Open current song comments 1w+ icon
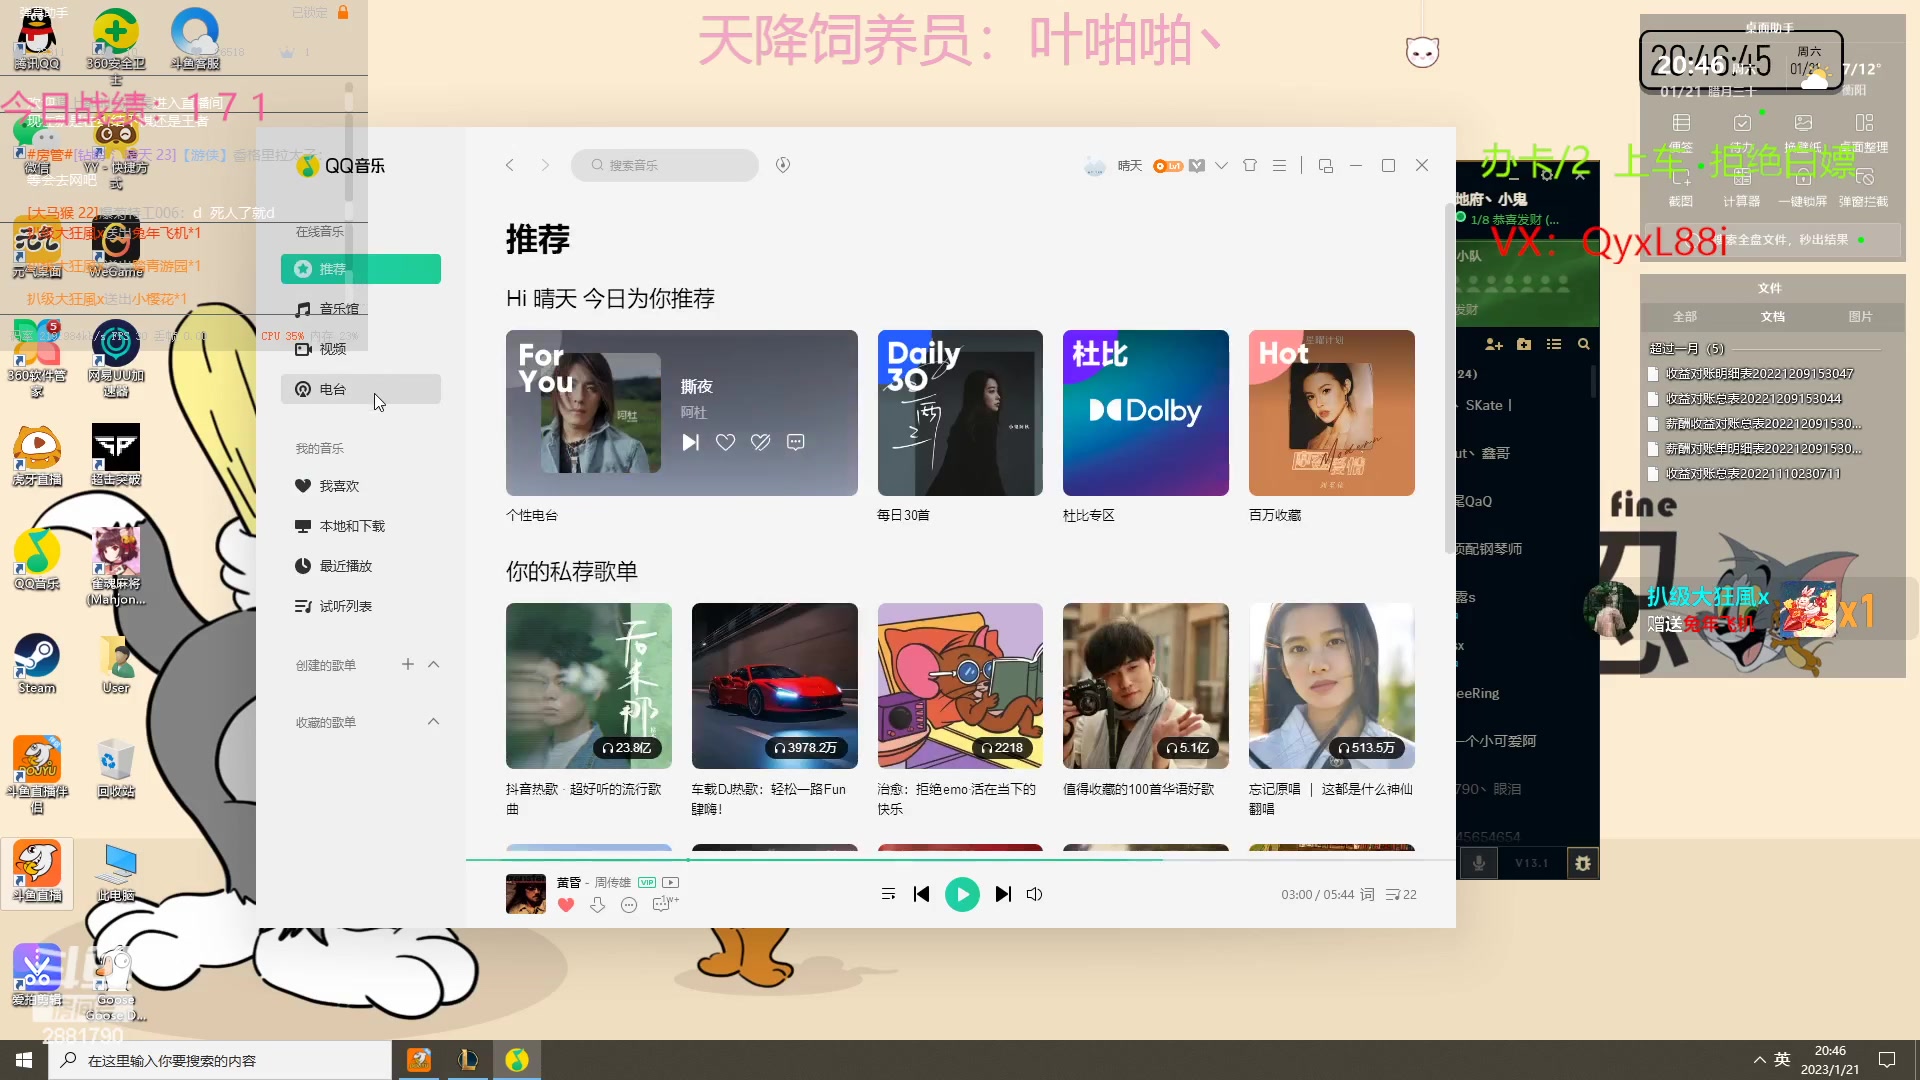The height and width of the screenshot is (1080, 1920). (665, 904)
